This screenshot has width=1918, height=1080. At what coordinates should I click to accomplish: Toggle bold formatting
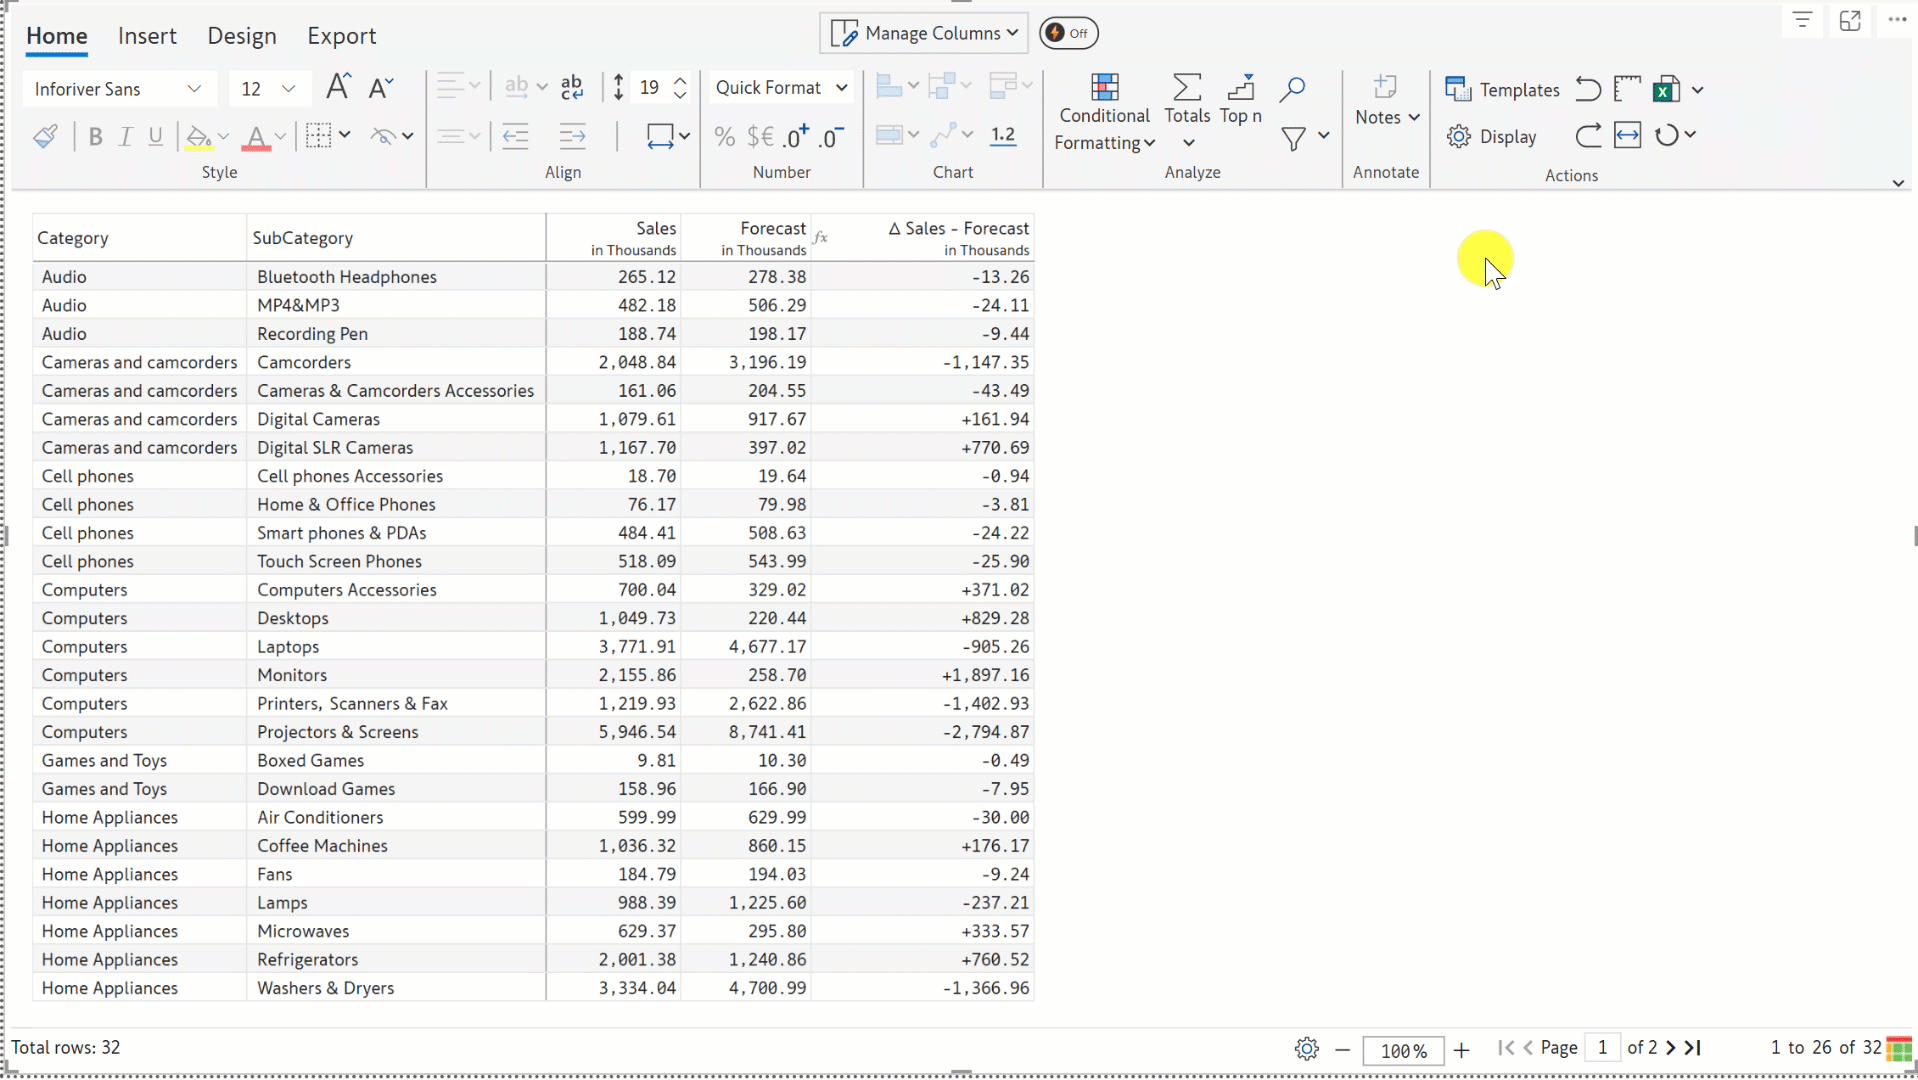(x=95, y=136)
